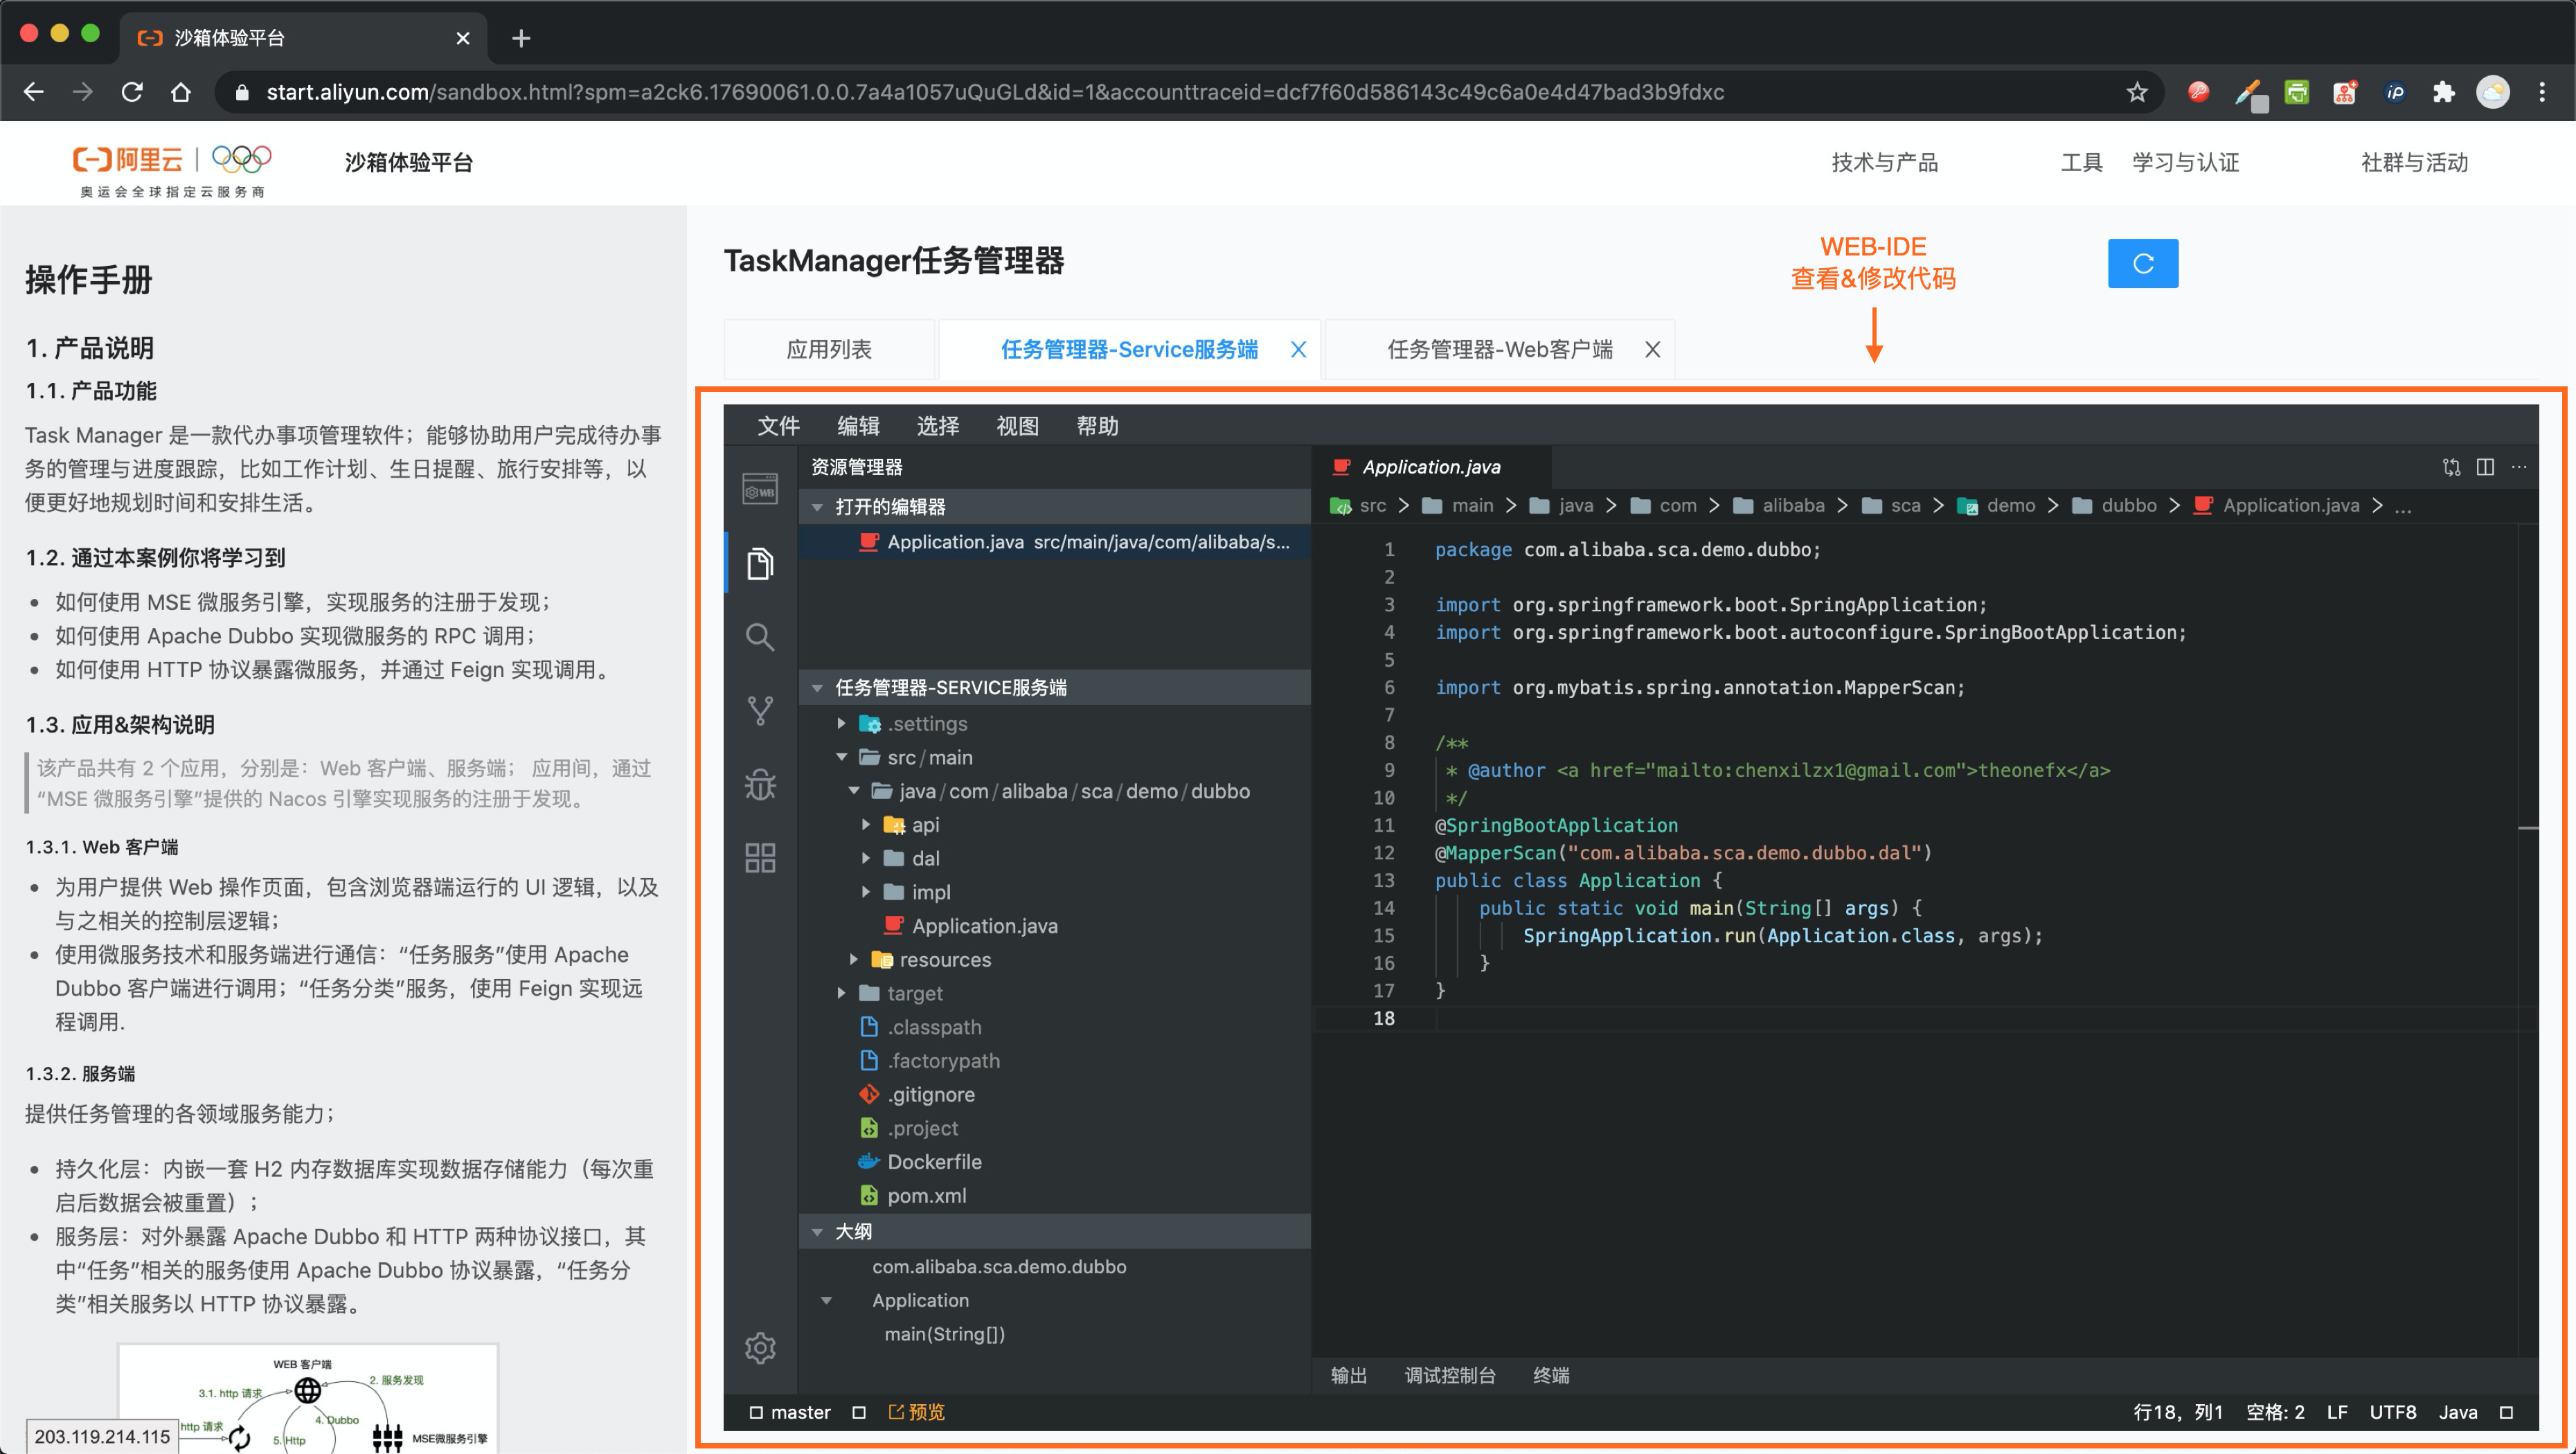
Task: Open the Source Control branch icon
Action: (x=760, y=710)
